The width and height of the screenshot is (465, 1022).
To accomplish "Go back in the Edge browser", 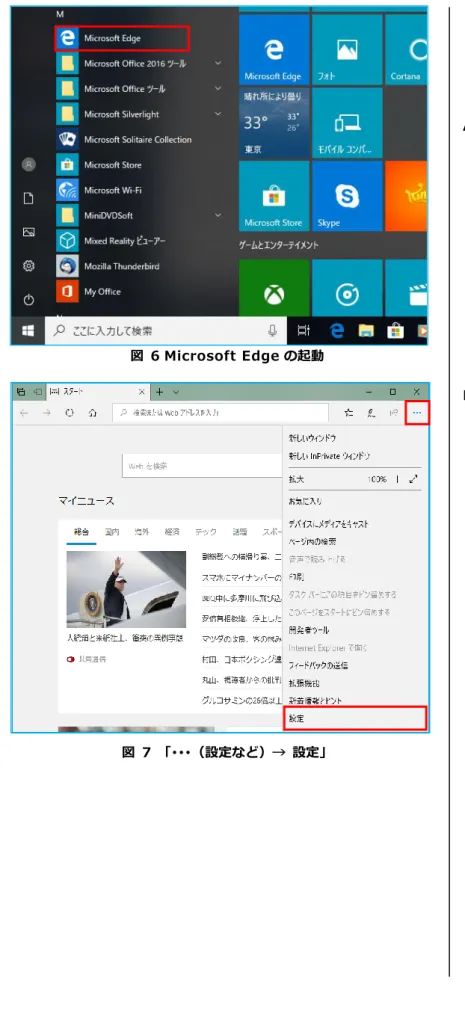I will (24, 413).
